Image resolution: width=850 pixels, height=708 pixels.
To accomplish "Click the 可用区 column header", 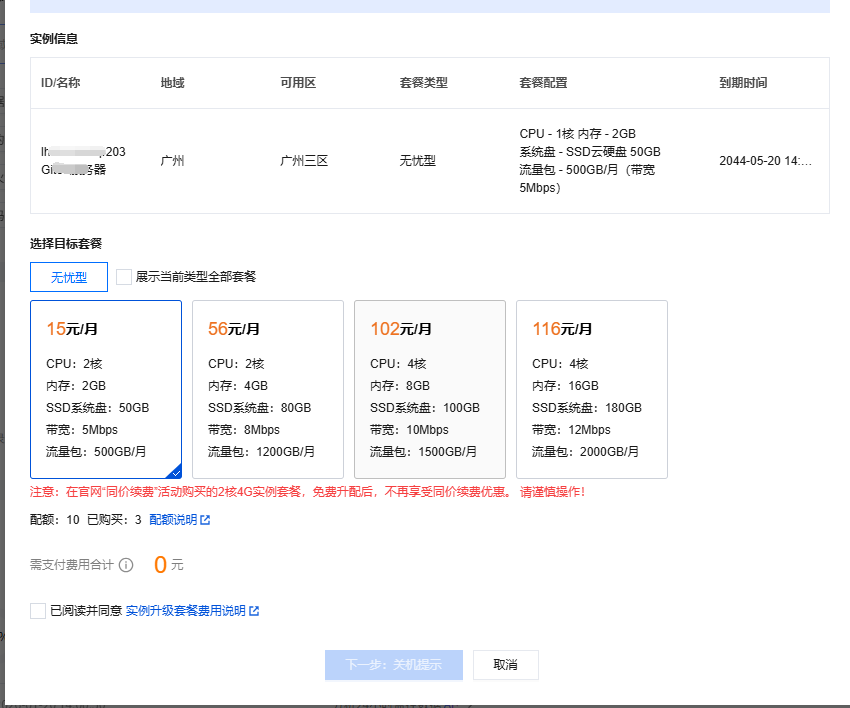I will click(298, 83).
